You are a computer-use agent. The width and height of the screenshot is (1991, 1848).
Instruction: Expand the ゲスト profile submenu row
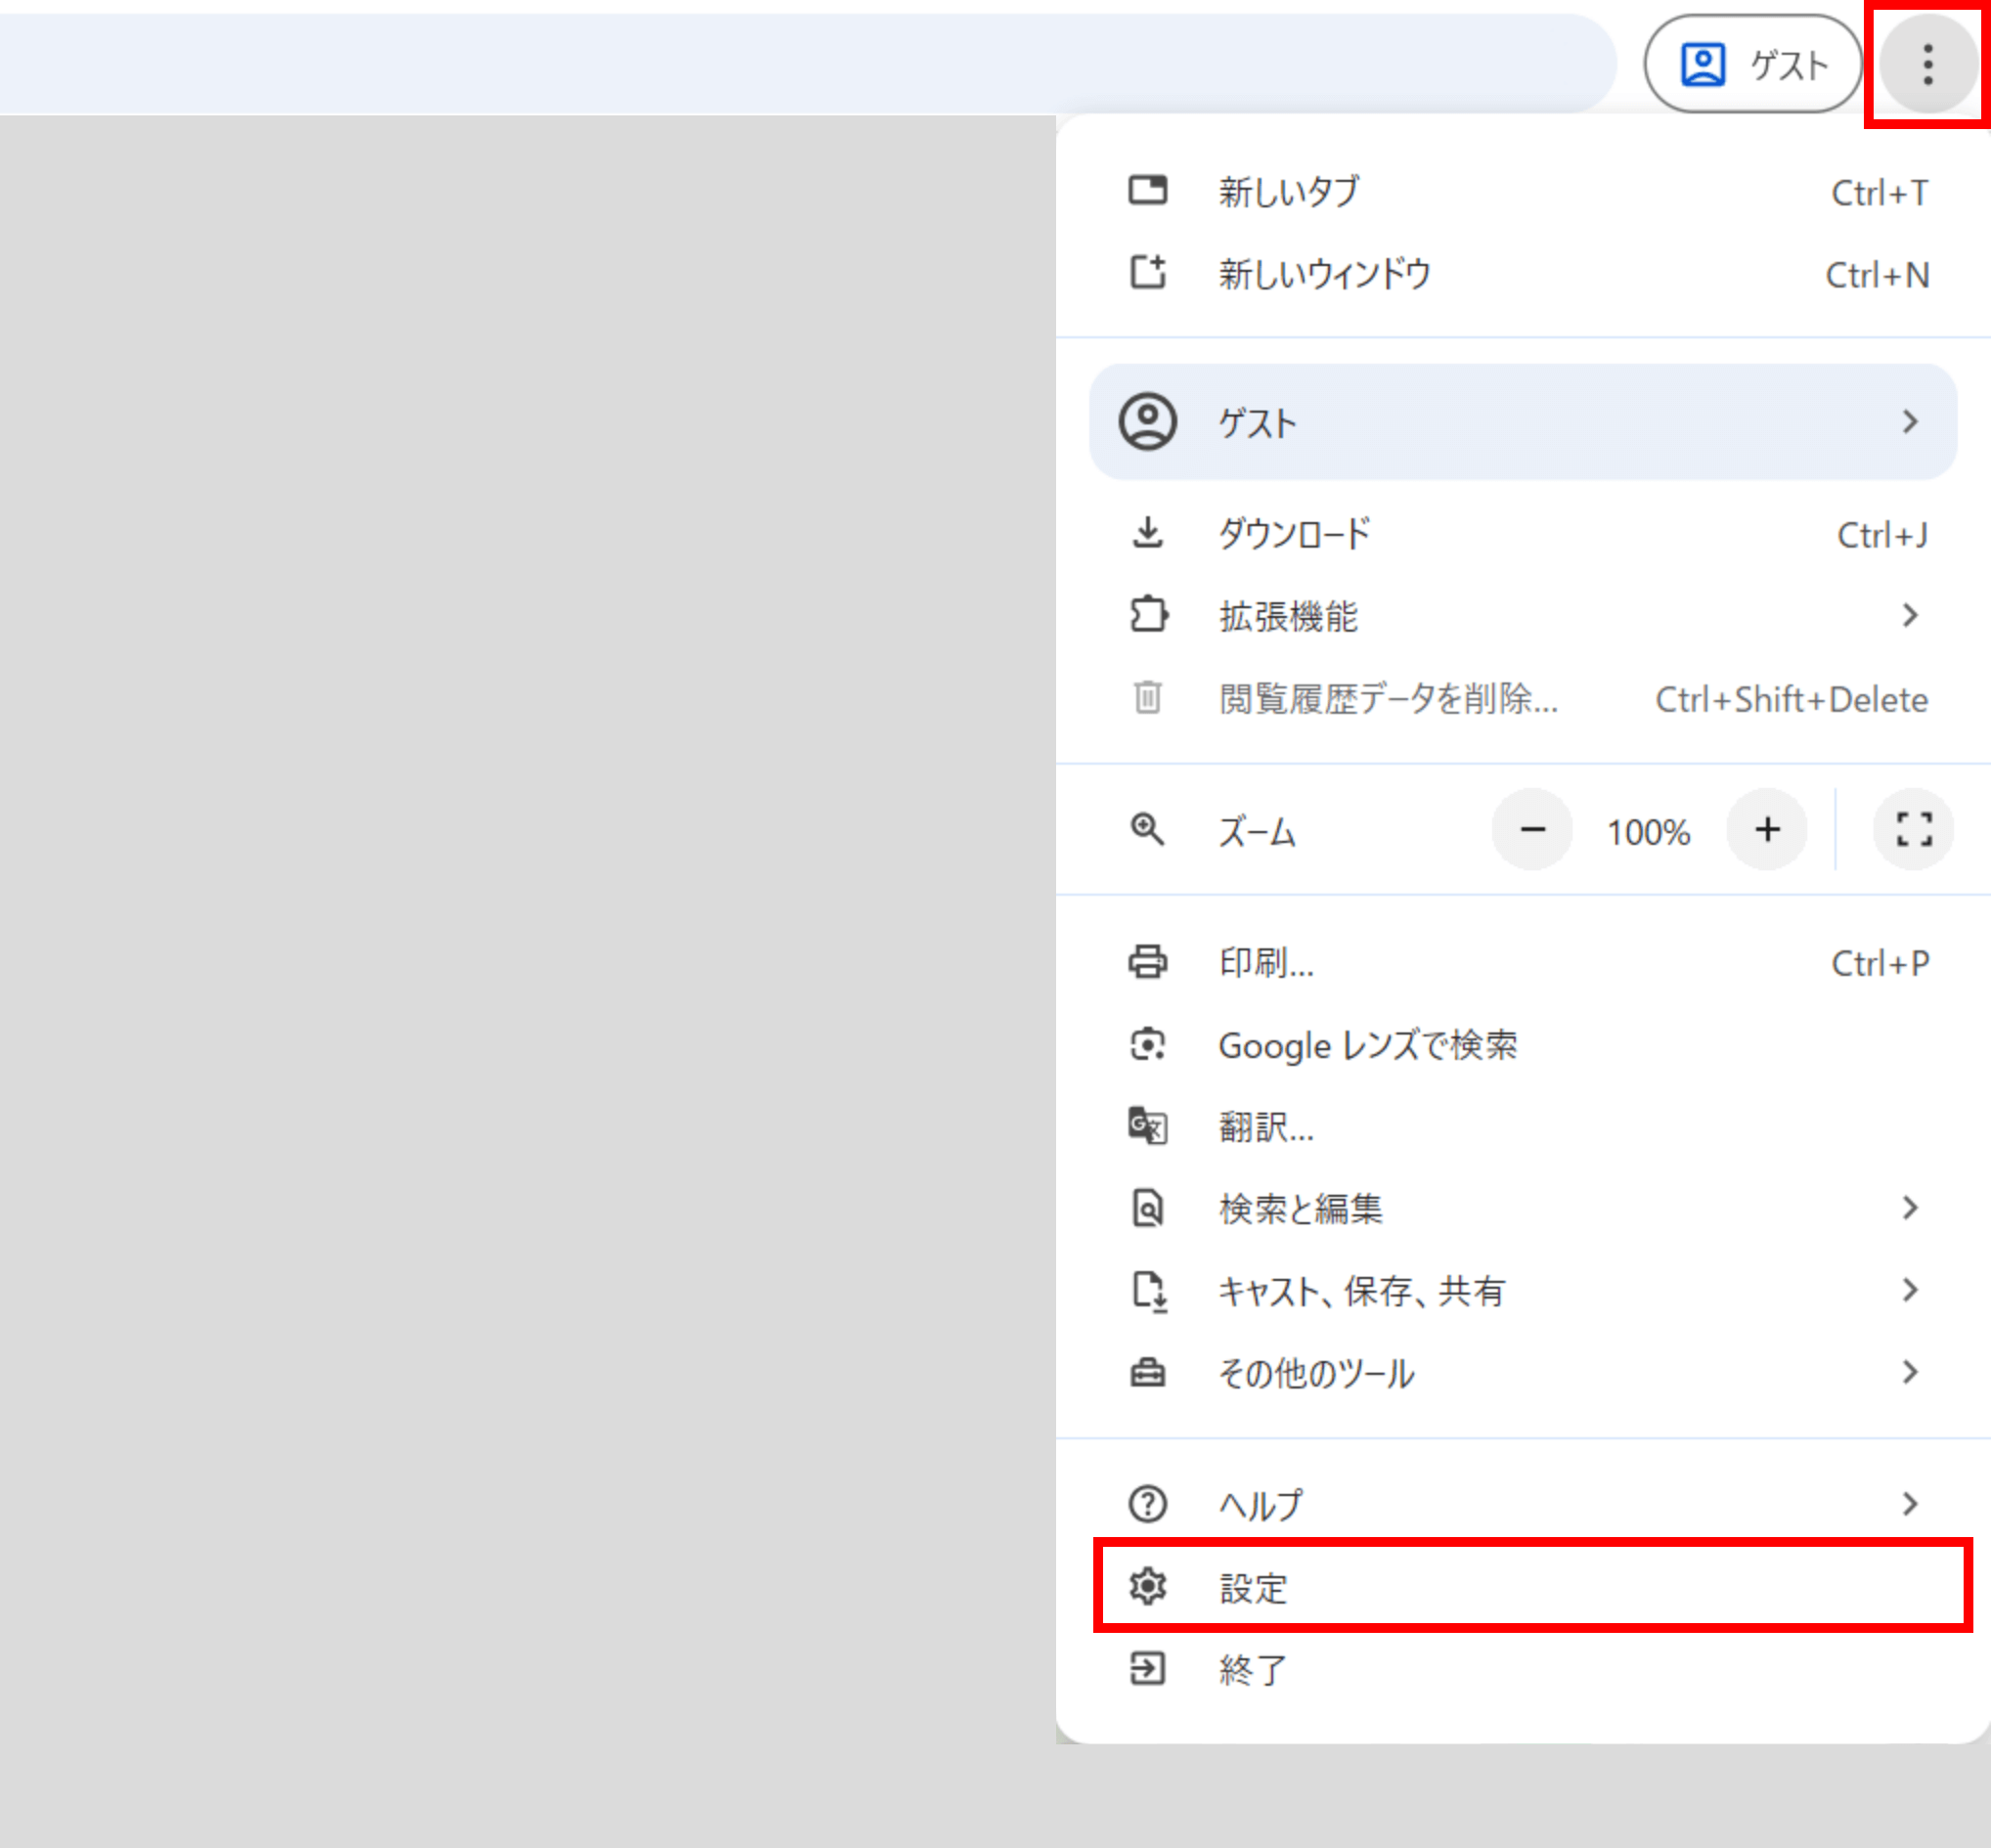[1522, 422]
